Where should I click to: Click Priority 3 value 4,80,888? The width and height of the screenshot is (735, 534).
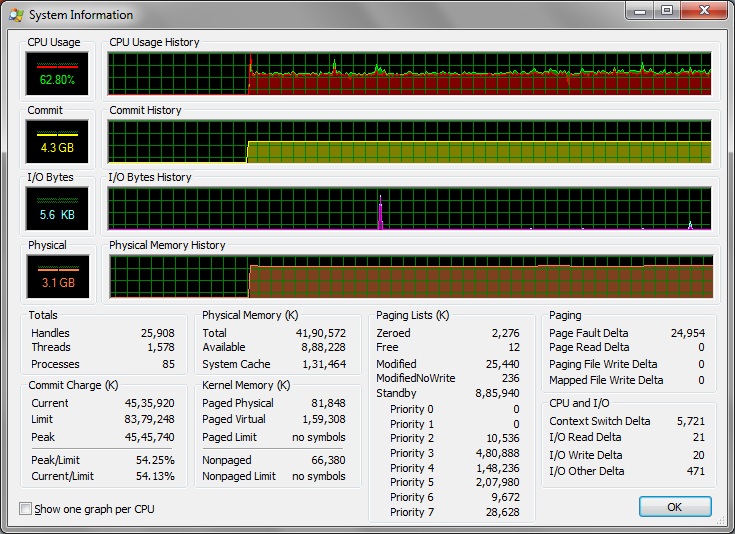(497, 453)
